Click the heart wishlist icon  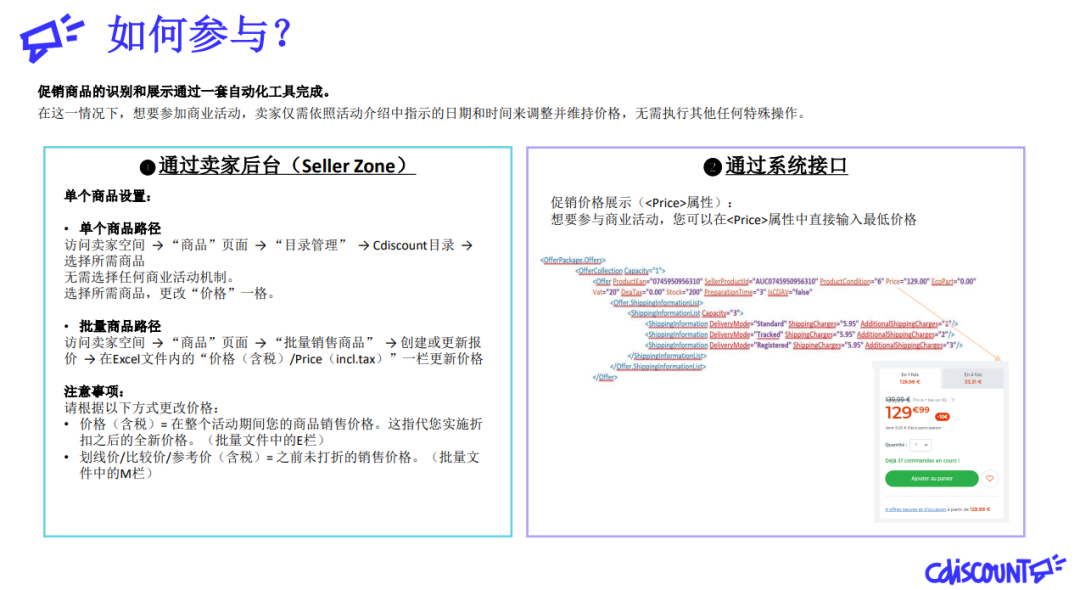[990, 479]
